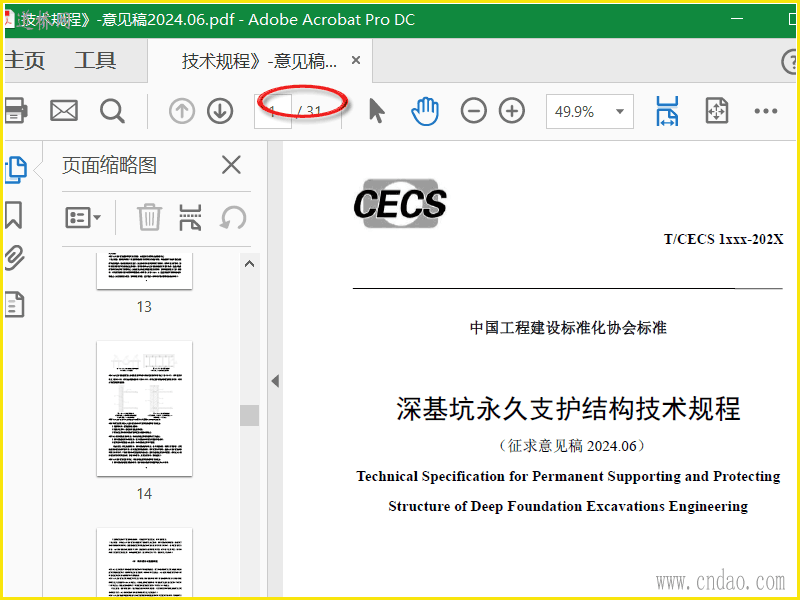Click text T/CECS 1xxx-202X
Image resolution: width=800 pixels, height=600 pixels.
coord(723,239)
